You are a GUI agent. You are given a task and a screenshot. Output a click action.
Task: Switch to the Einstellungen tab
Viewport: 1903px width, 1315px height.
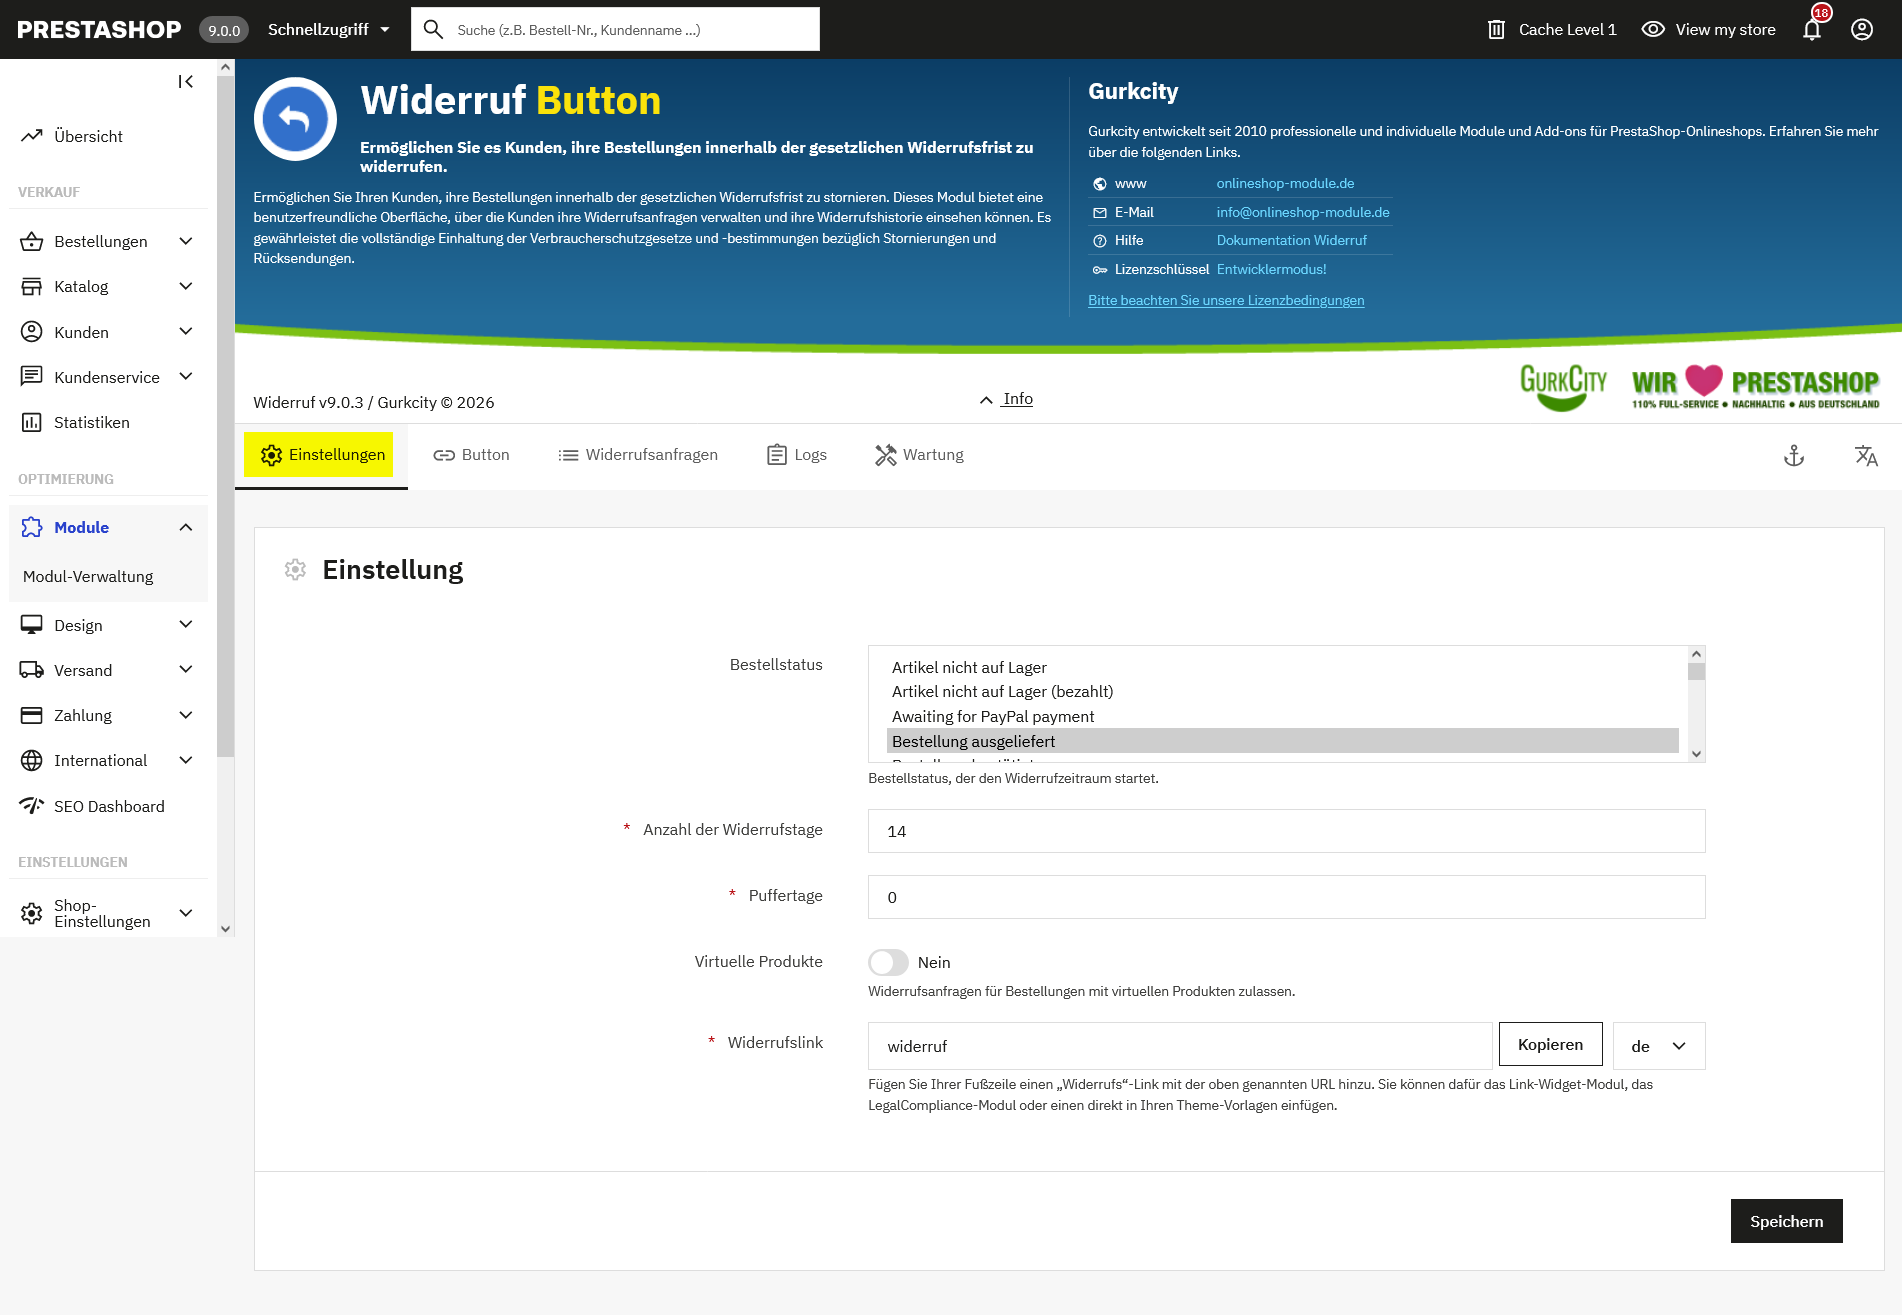[319, 455]
